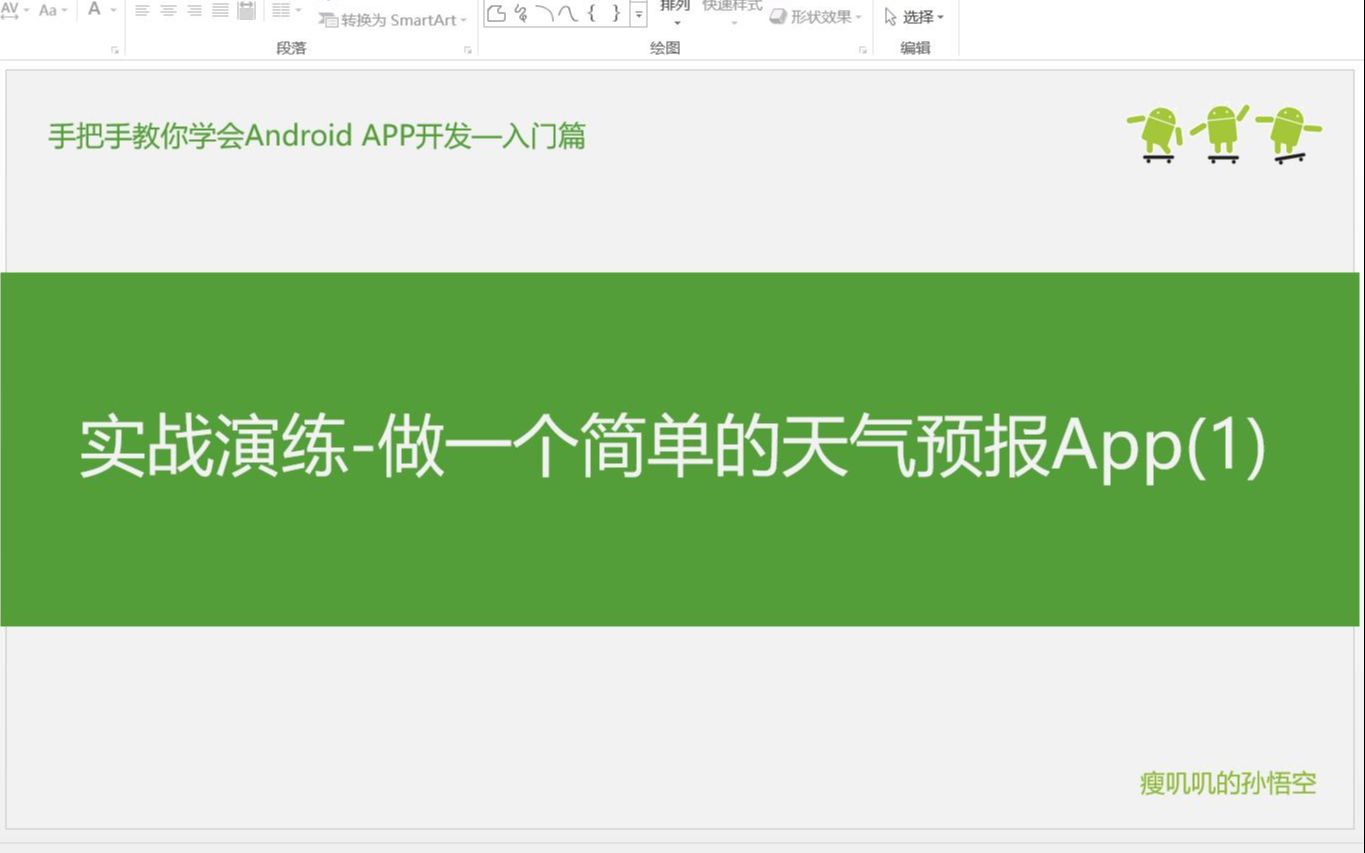Select the Android skateboard robots image
Image resolution: width=1365 pixels, height=853 pixels.
click(1224, 134)
